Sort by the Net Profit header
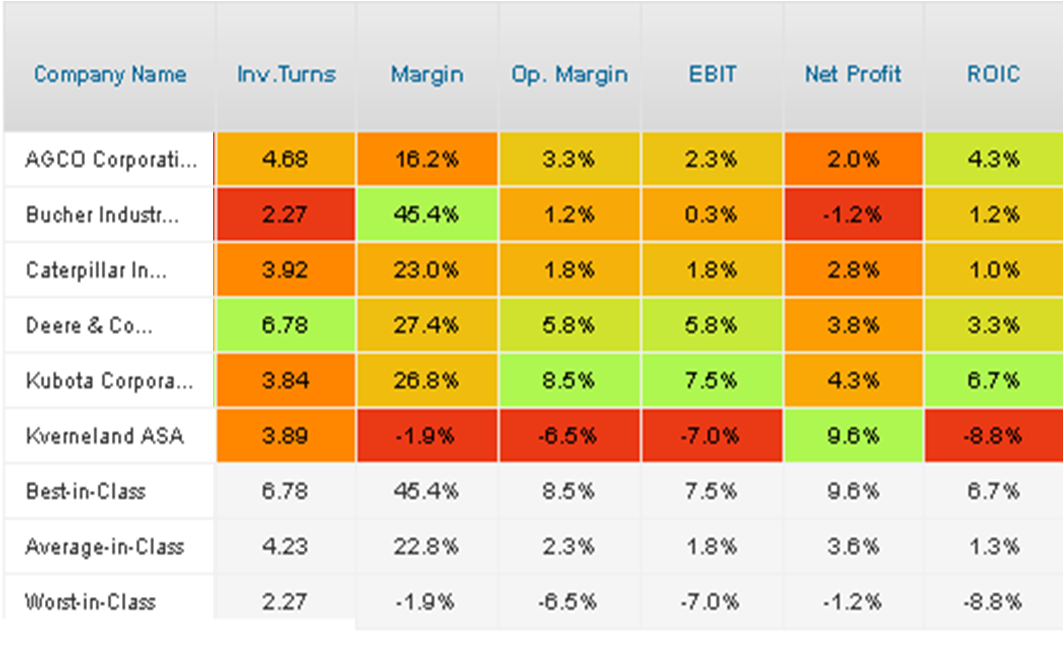This screenshot has height=652, width=1064. pyautogui.click(x=853, y=74)
